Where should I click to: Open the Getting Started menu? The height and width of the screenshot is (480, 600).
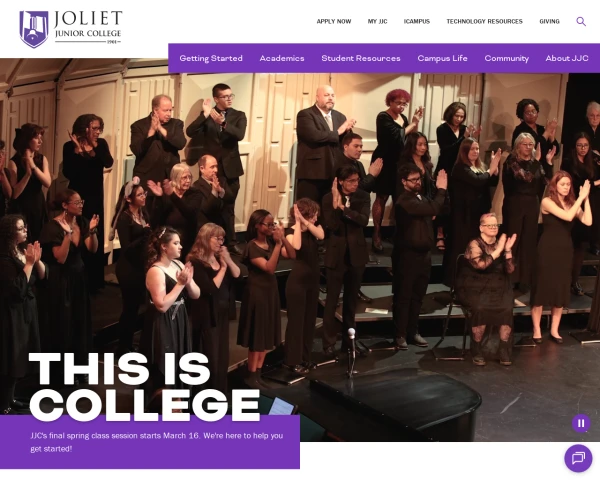[211, 58]
